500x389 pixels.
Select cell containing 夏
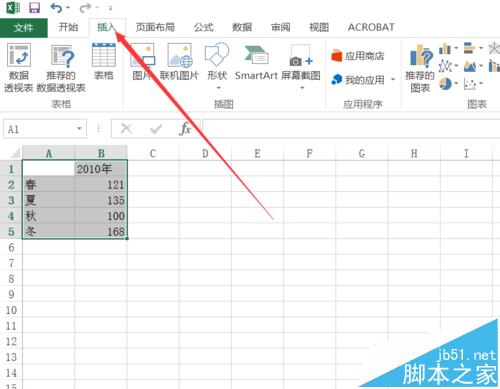(x=49, y=200)
